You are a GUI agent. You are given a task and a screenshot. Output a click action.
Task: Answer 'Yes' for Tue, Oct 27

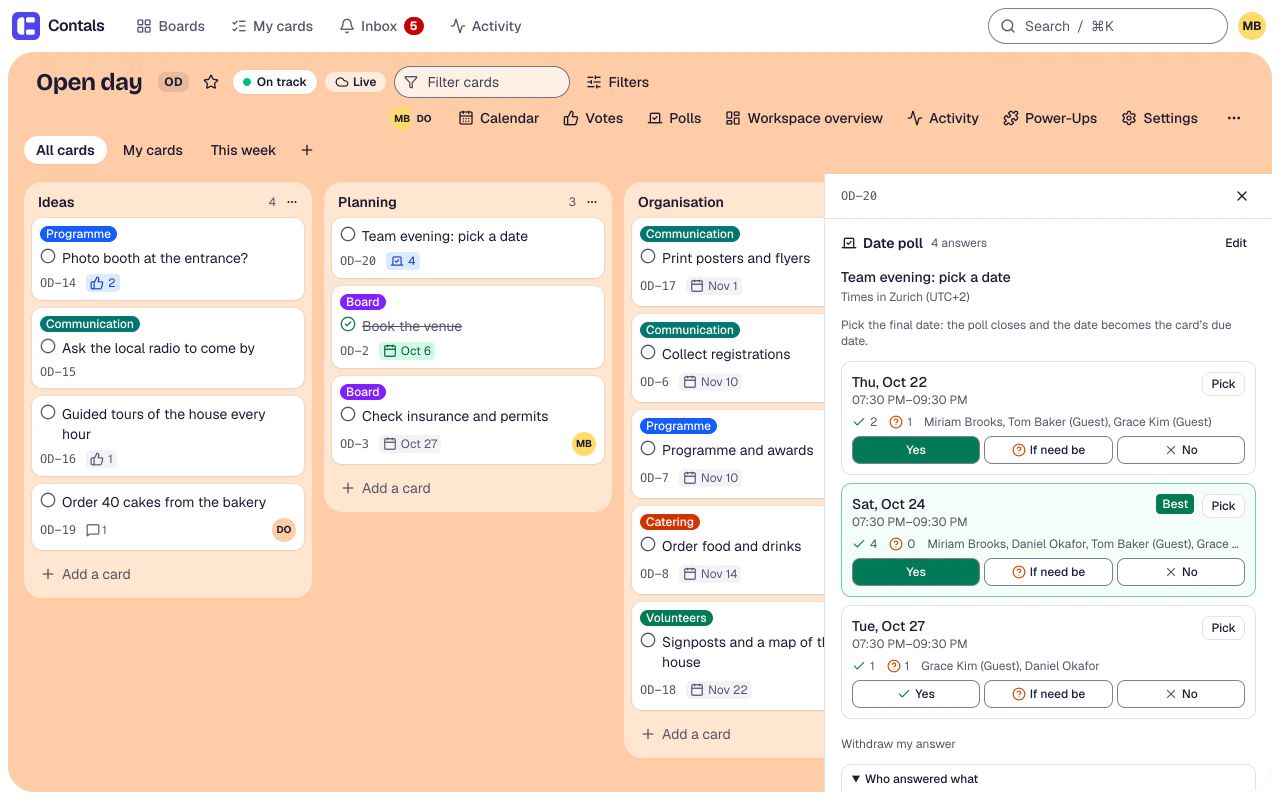point(916,694)
